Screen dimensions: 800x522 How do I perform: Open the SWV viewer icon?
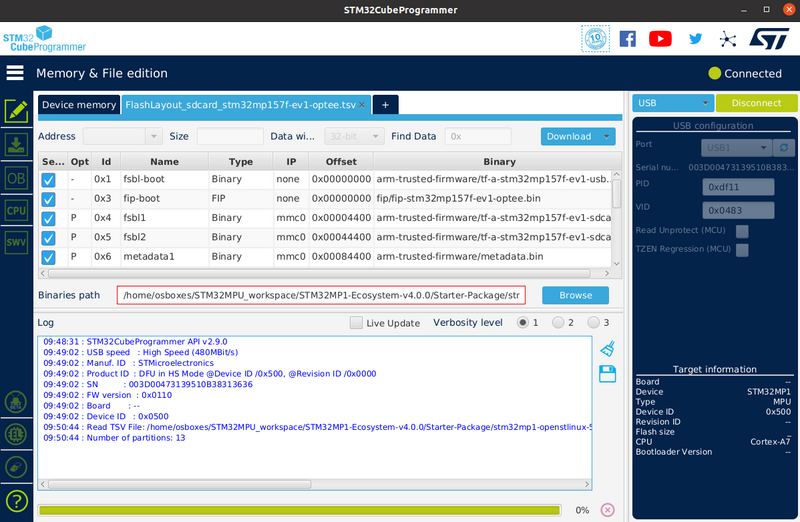[x=16, y=242]
